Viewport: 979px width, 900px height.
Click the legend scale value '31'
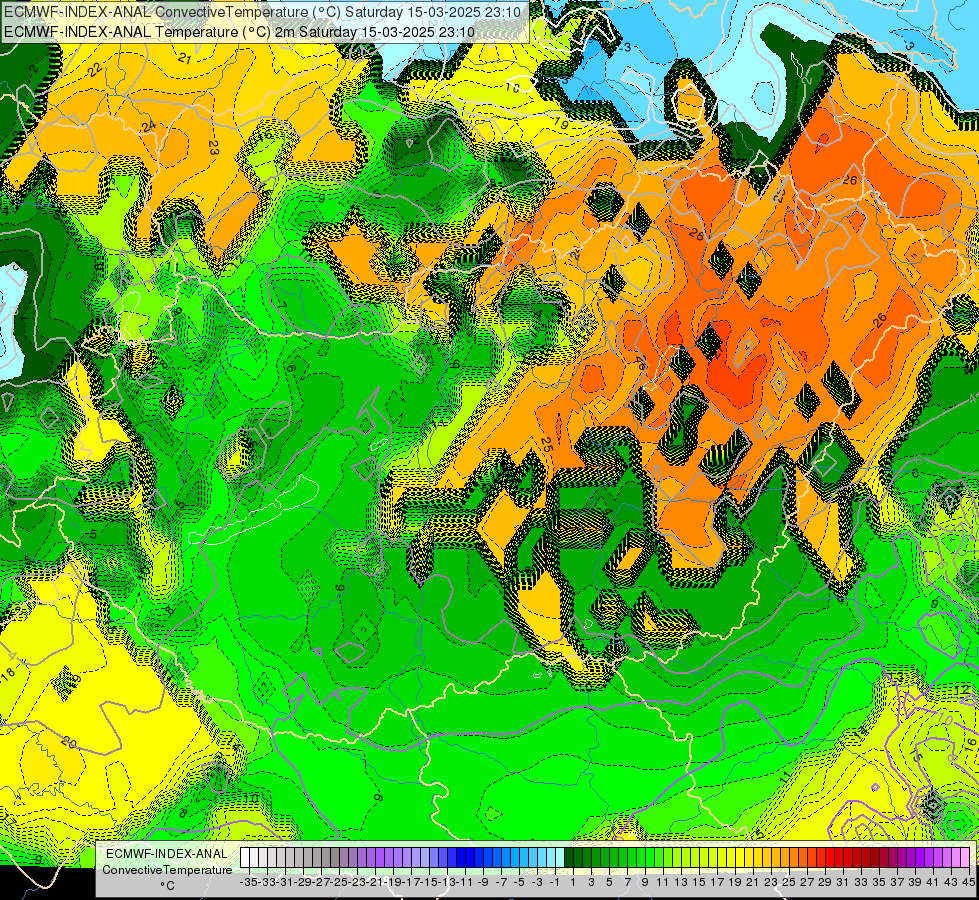842,882
